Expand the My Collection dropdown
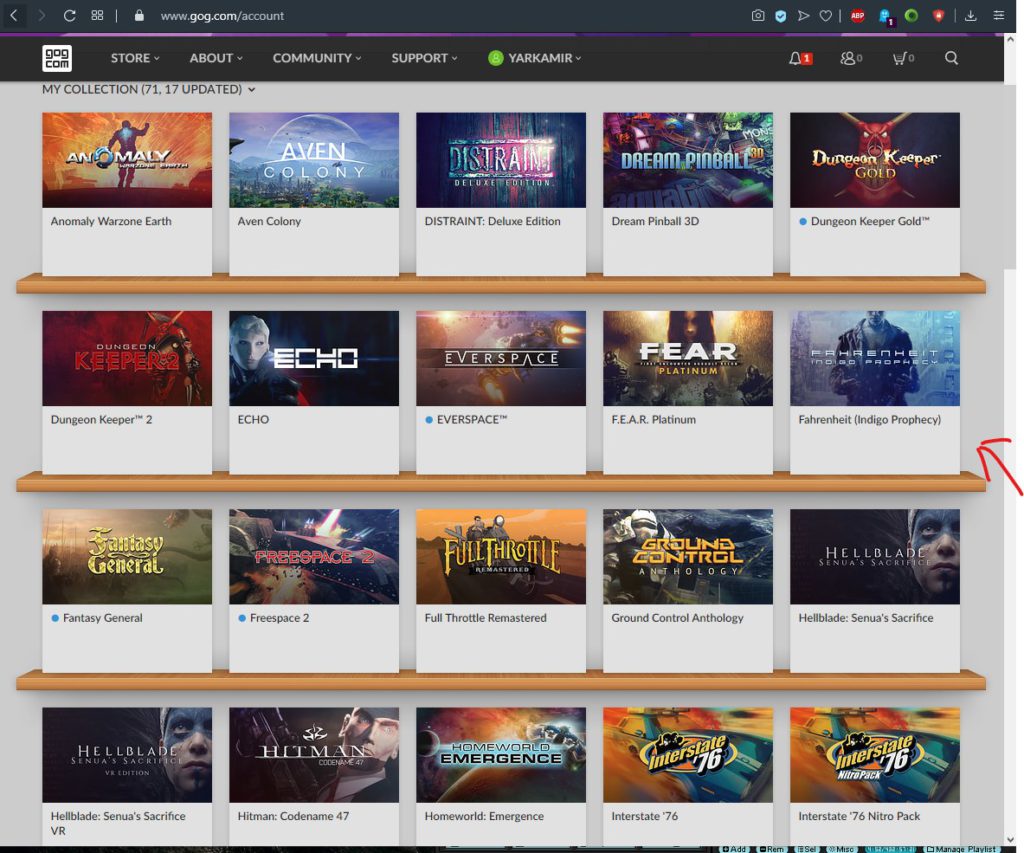Screen dimensions: 1024x853 click(x=149, y=89)
